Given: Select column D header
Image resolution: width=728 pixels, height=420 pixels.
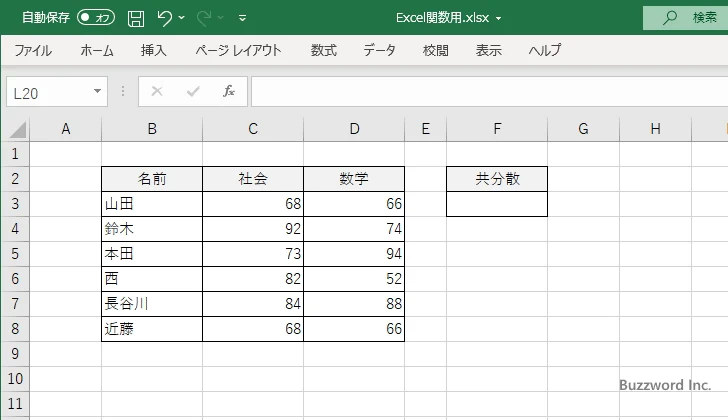Looking at the screenshot, I should pos(354,129).
